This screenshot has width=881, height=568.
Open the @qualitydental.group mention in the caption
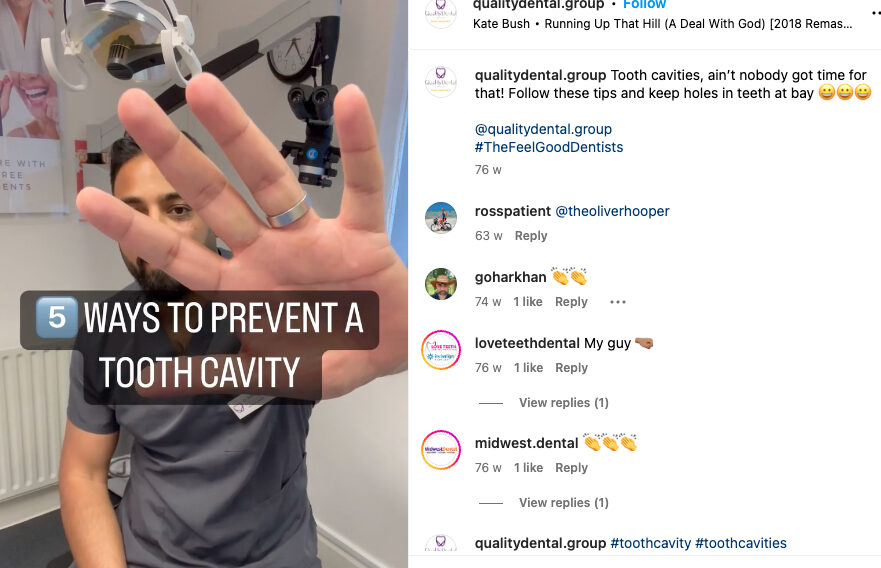[543, 129]
